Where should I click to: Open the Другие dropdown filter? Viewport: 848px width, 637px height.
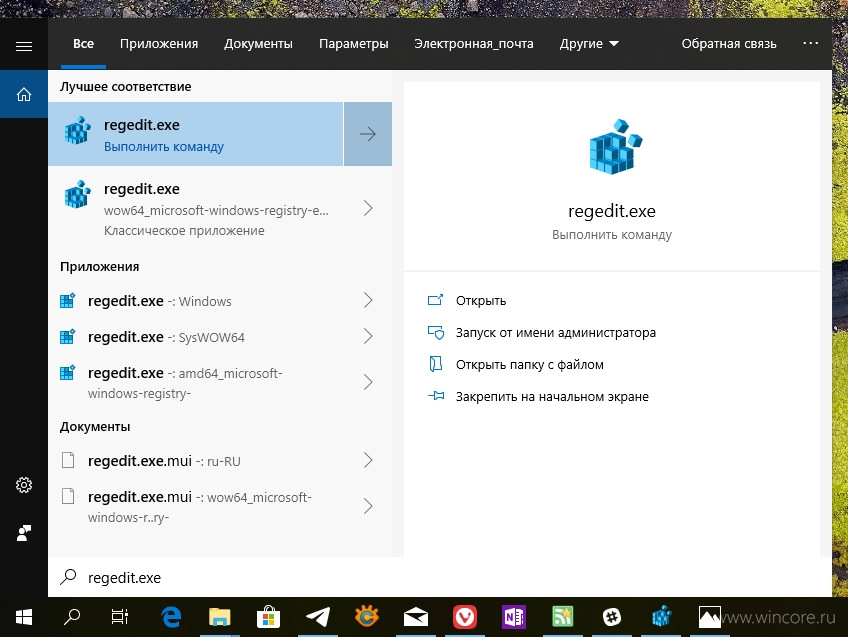589,44
